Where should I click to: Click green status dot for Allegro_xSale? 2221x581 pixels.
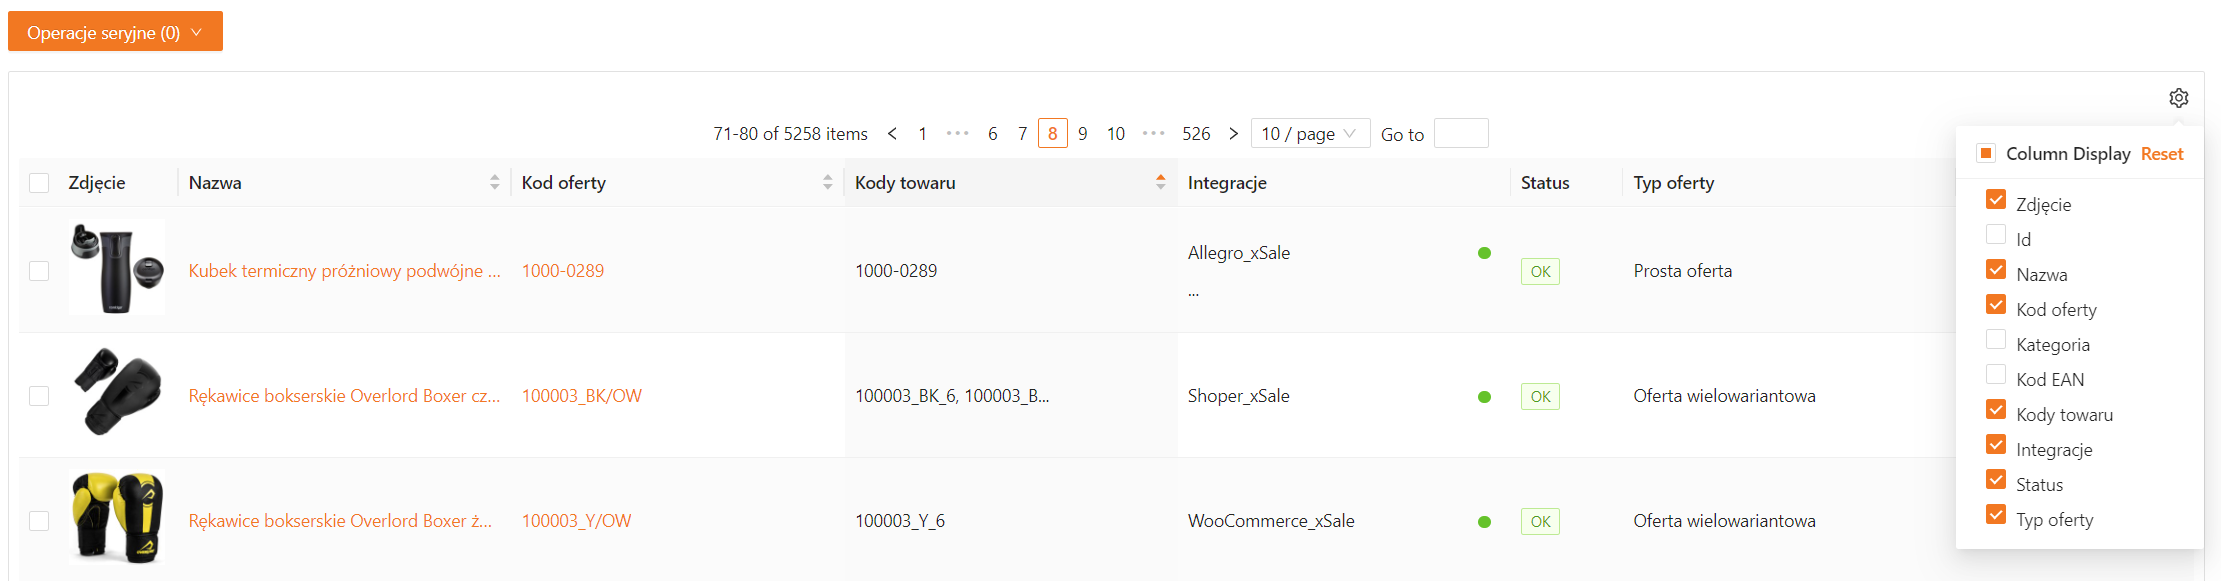pos(1484,253)
